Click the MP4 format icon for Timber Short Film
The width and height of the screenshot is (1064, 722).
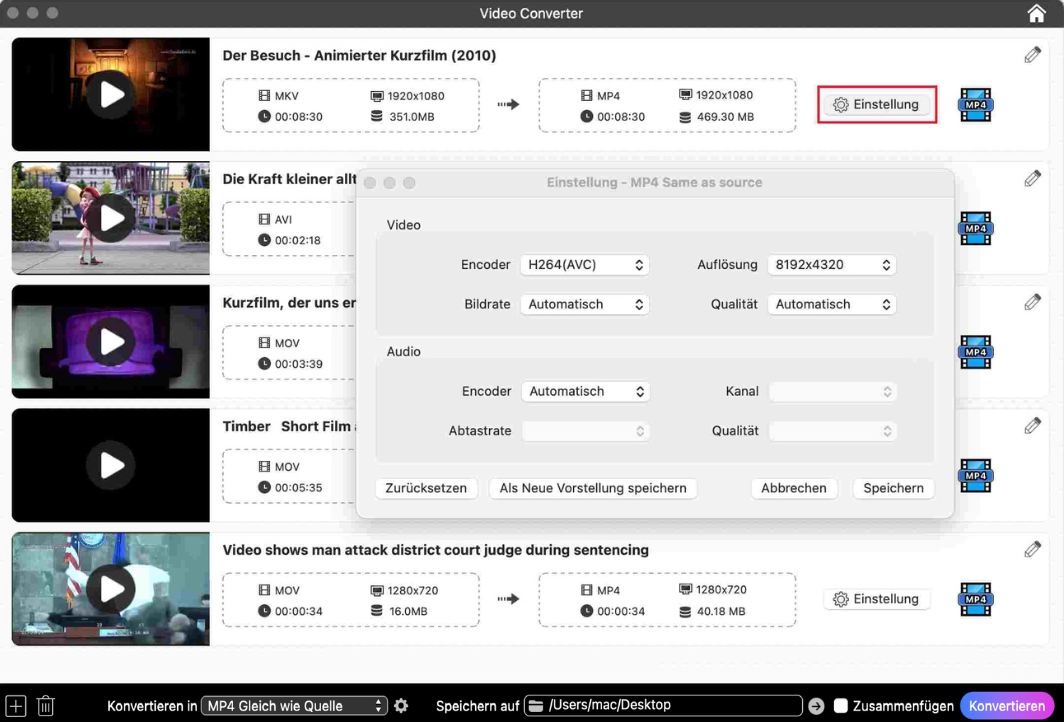[975, 476]
